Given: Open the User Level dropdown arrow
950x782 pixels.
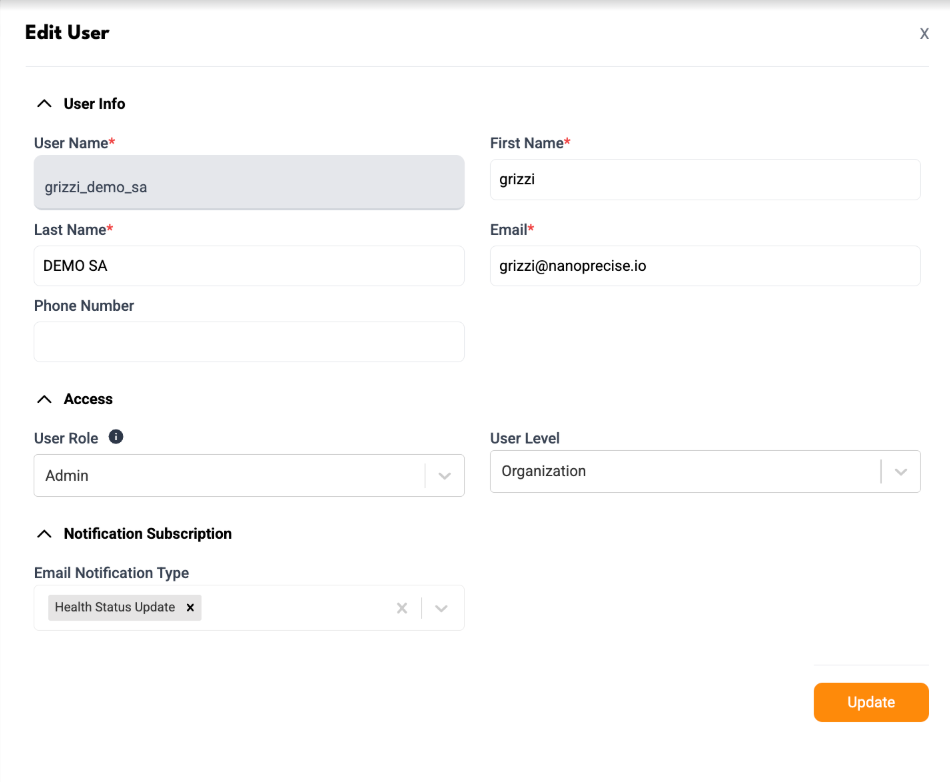Looking at the screenshot, I should coord(901,472).
